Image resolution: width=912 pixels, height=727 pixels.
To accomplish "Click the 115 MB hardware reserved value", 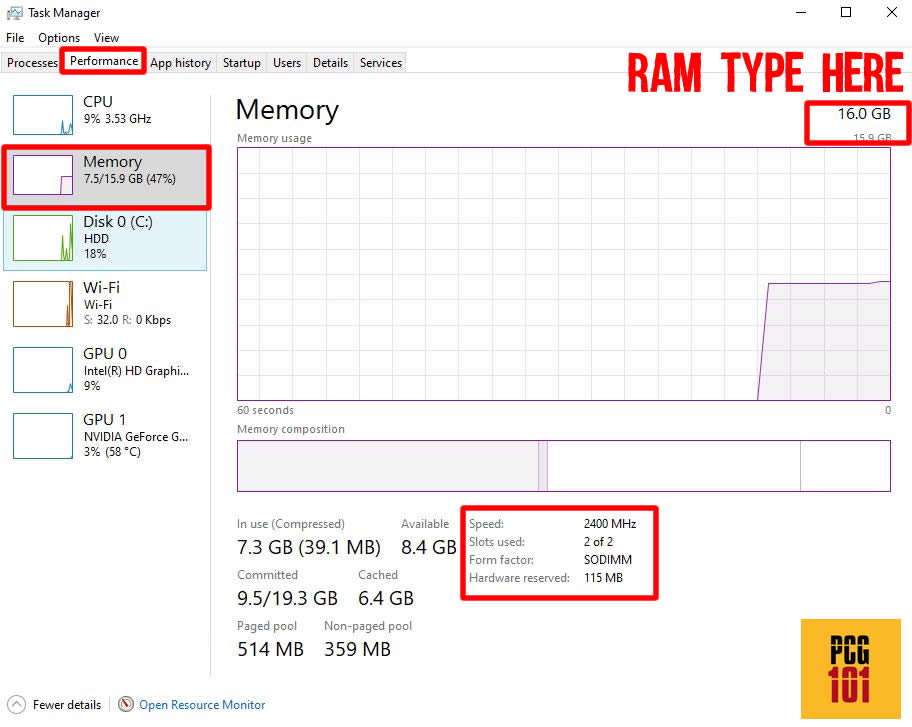I will point(603,578).
